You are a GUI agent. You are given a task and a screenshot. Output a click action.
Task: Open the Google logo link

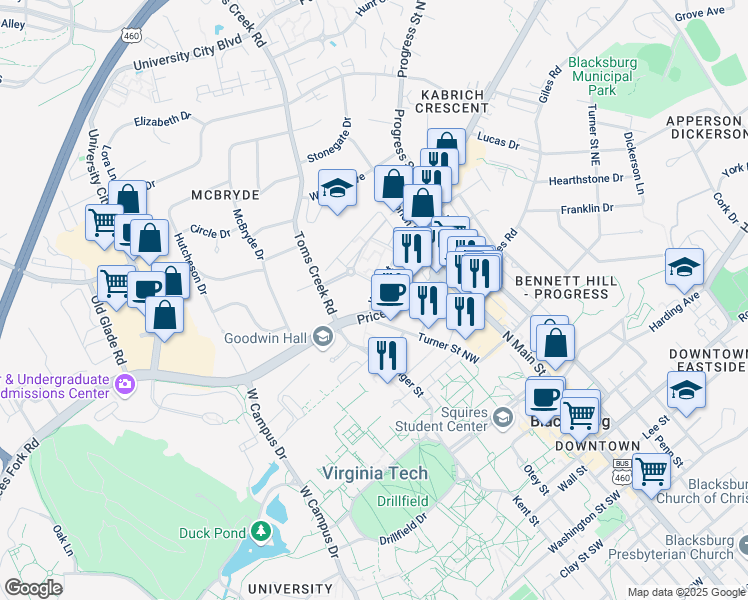33,589
